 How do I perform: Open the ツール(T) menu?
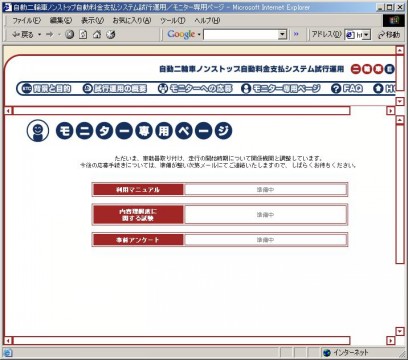tap(172, 20)
